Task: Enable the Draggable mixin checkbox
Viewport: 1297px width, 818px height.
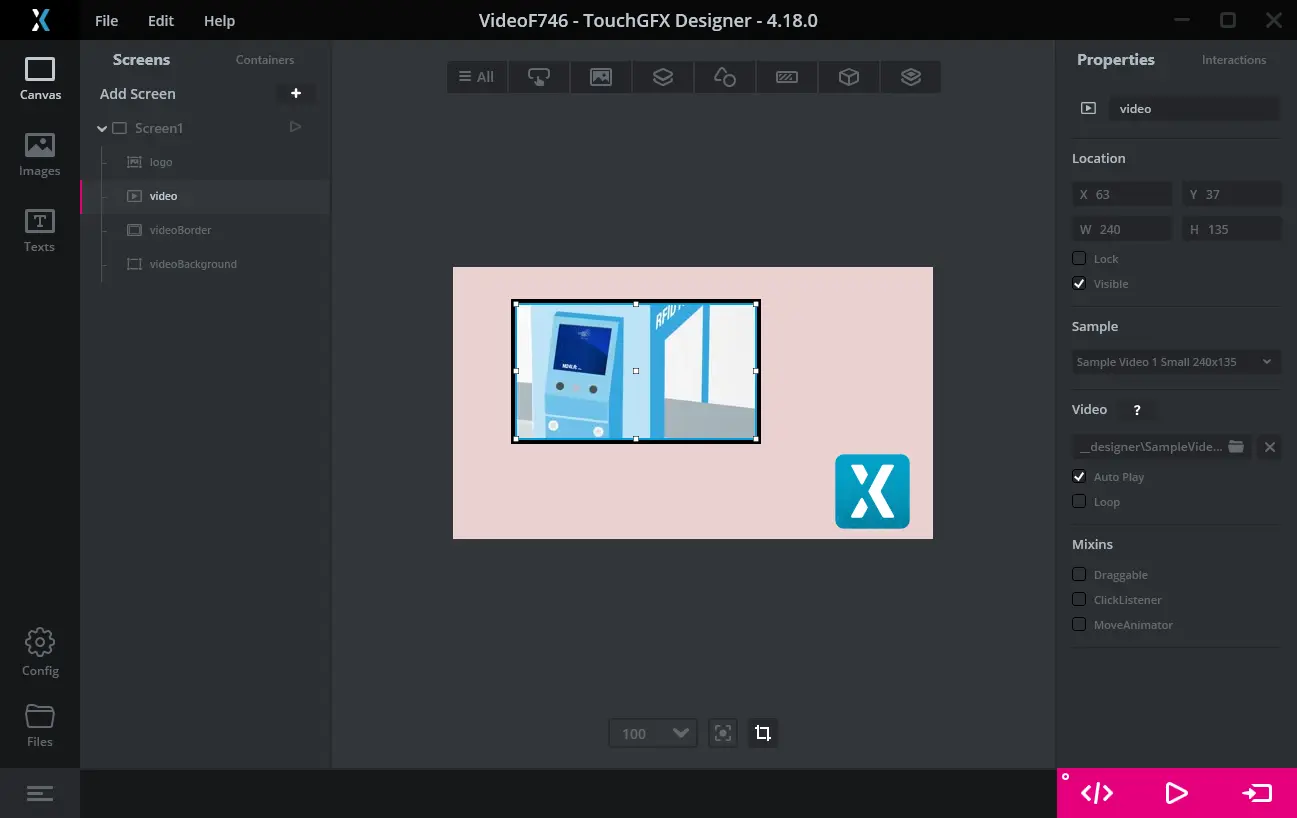Action: click(1079, 574)
